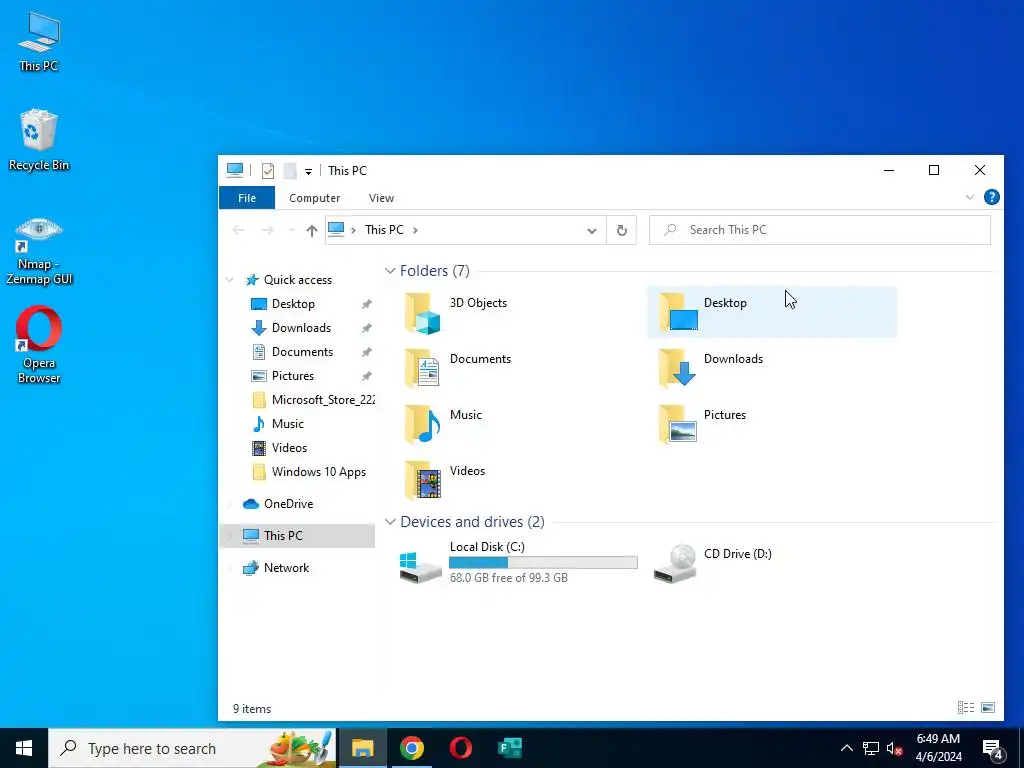Open Microsoft Forms app on taskbar
Viewport: 1024px width, 768px height.
point(509,748)
